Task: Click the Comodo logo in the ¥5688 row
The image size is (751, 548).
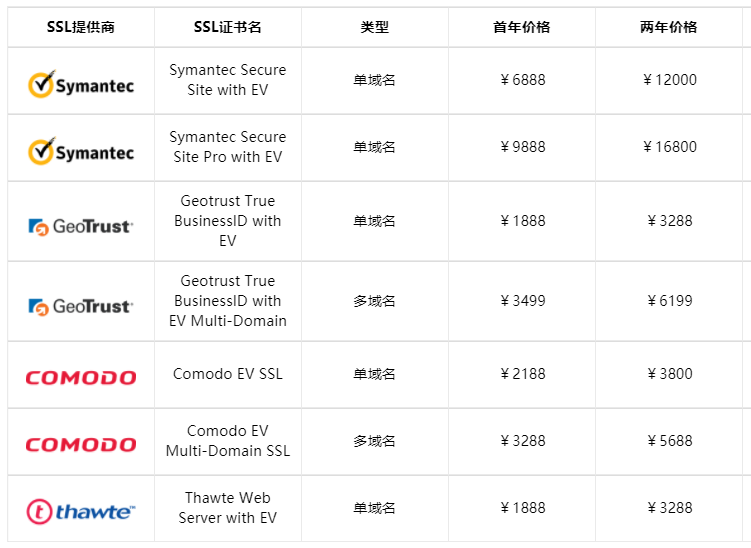Action: 81,444
